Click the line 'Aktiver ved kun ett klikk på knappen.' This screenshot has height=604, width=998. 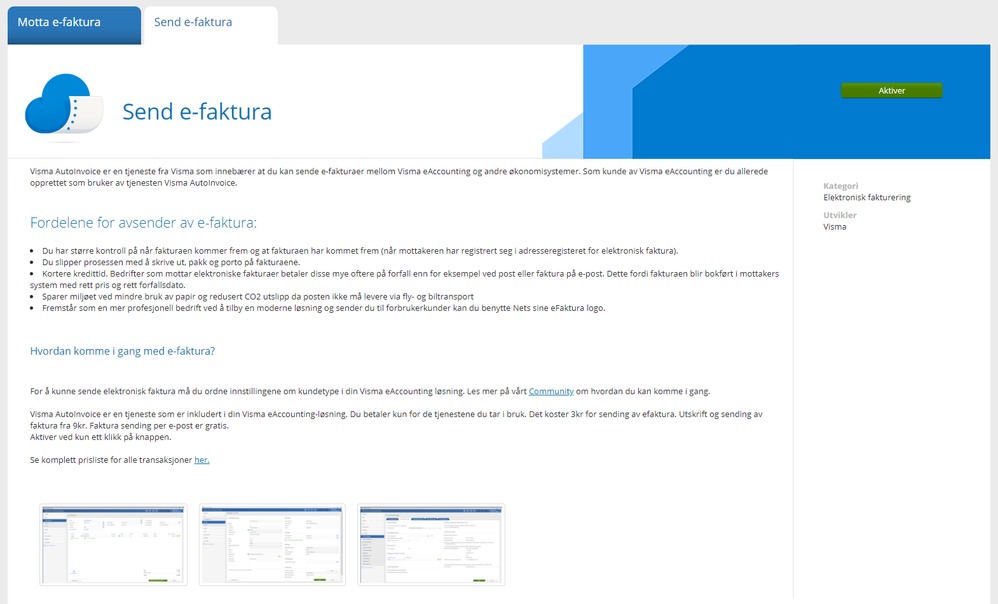coord(101,437)
